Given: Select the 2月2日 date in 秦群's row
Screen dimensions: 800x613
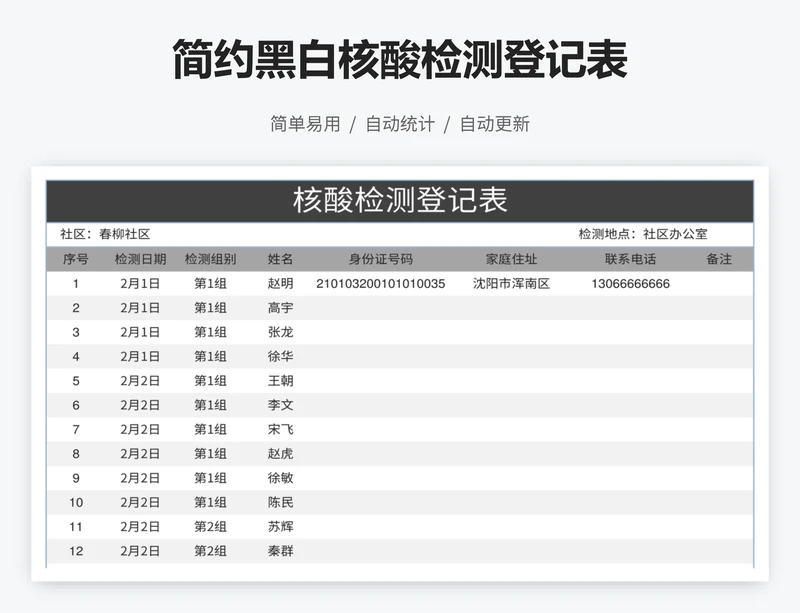Looking at the screenshot, I should point(140,551).
